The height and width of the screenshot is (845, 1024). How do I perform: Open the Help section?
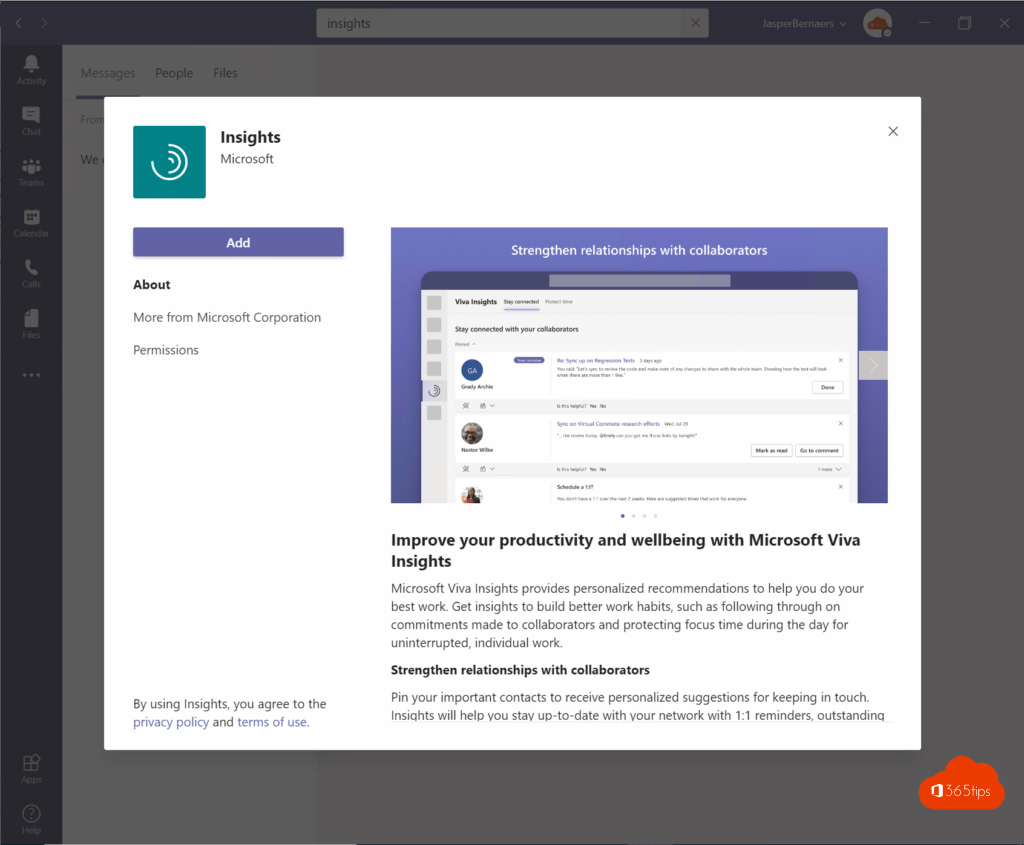pyautogui.click(x=30, y=818)
